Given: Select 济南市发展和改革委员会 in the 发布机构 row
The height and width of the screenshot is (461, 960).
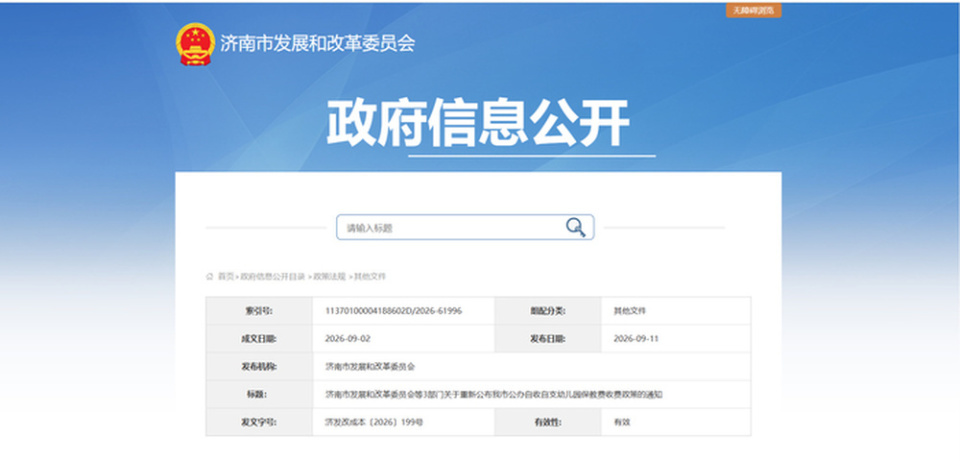Looking at the screenshot, I should pos(370,367).
